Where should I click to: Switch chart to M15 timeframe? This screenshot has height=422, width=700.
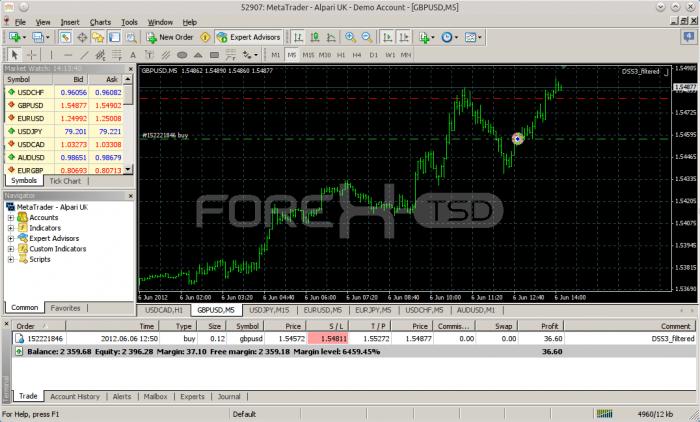(308, 55)
